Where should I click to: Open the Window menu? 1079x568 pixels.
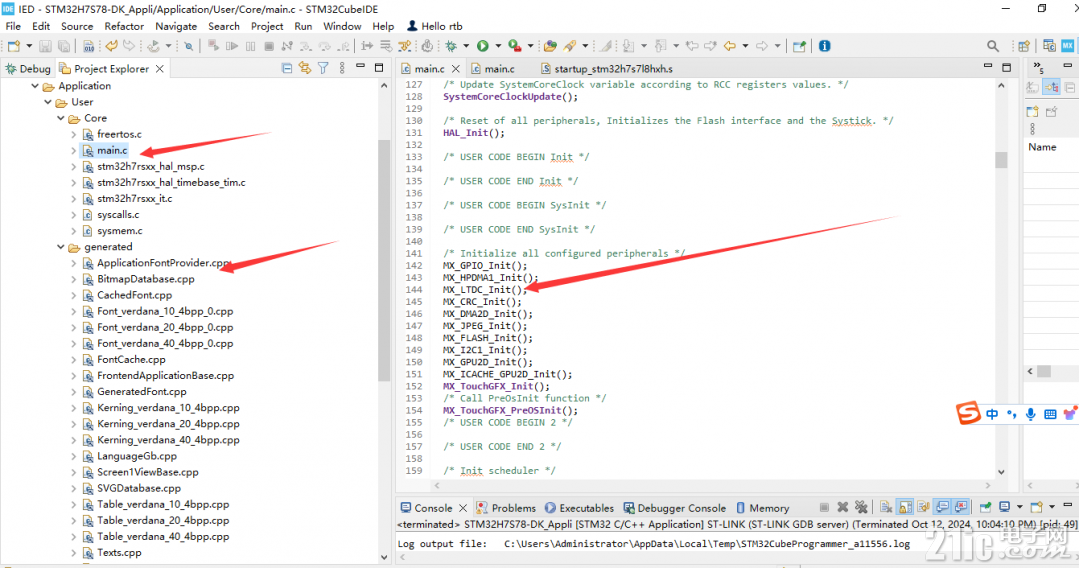[x=342, y=26]
